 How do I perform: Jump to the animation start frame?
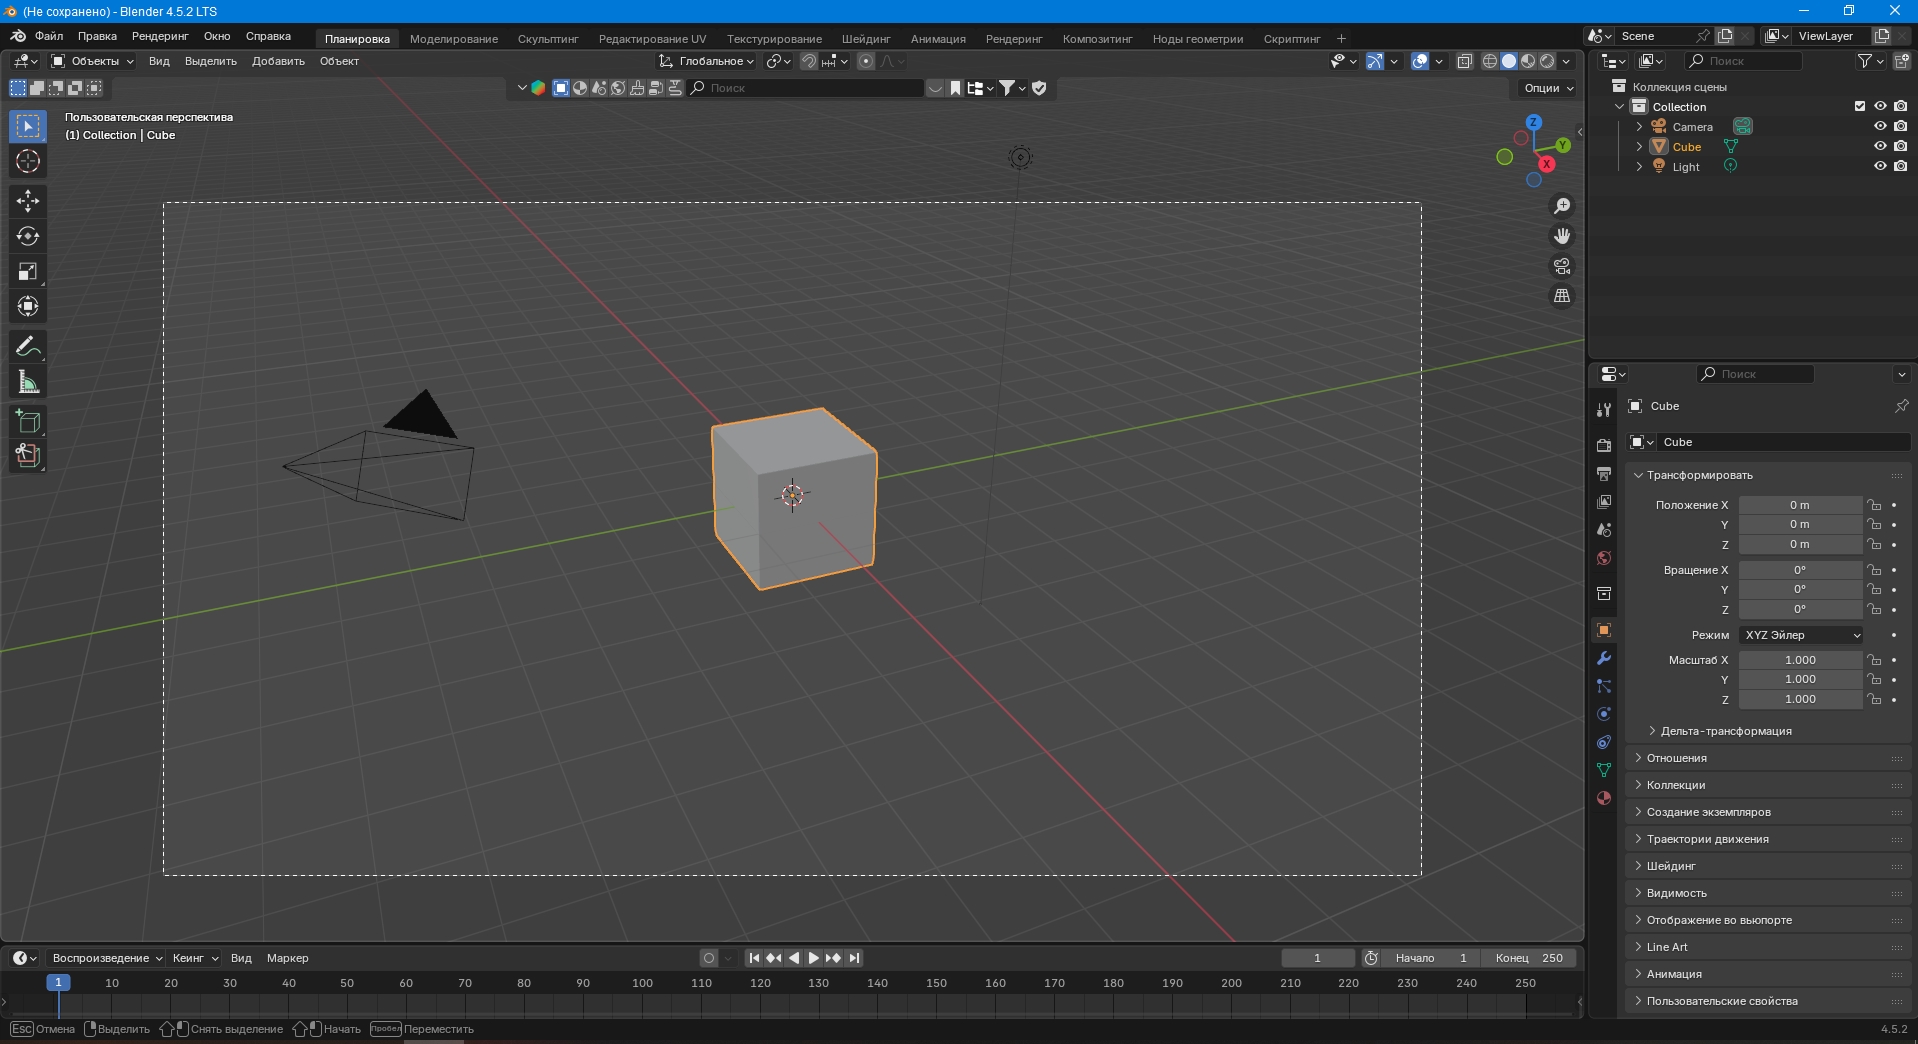(754, 958)
